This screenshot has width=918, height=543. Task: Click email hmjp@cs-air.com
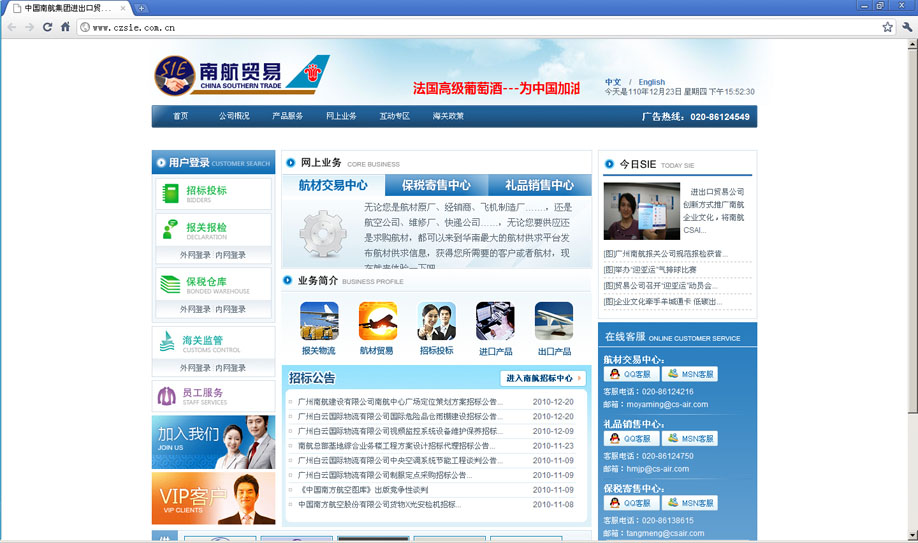tap(657, 469)
